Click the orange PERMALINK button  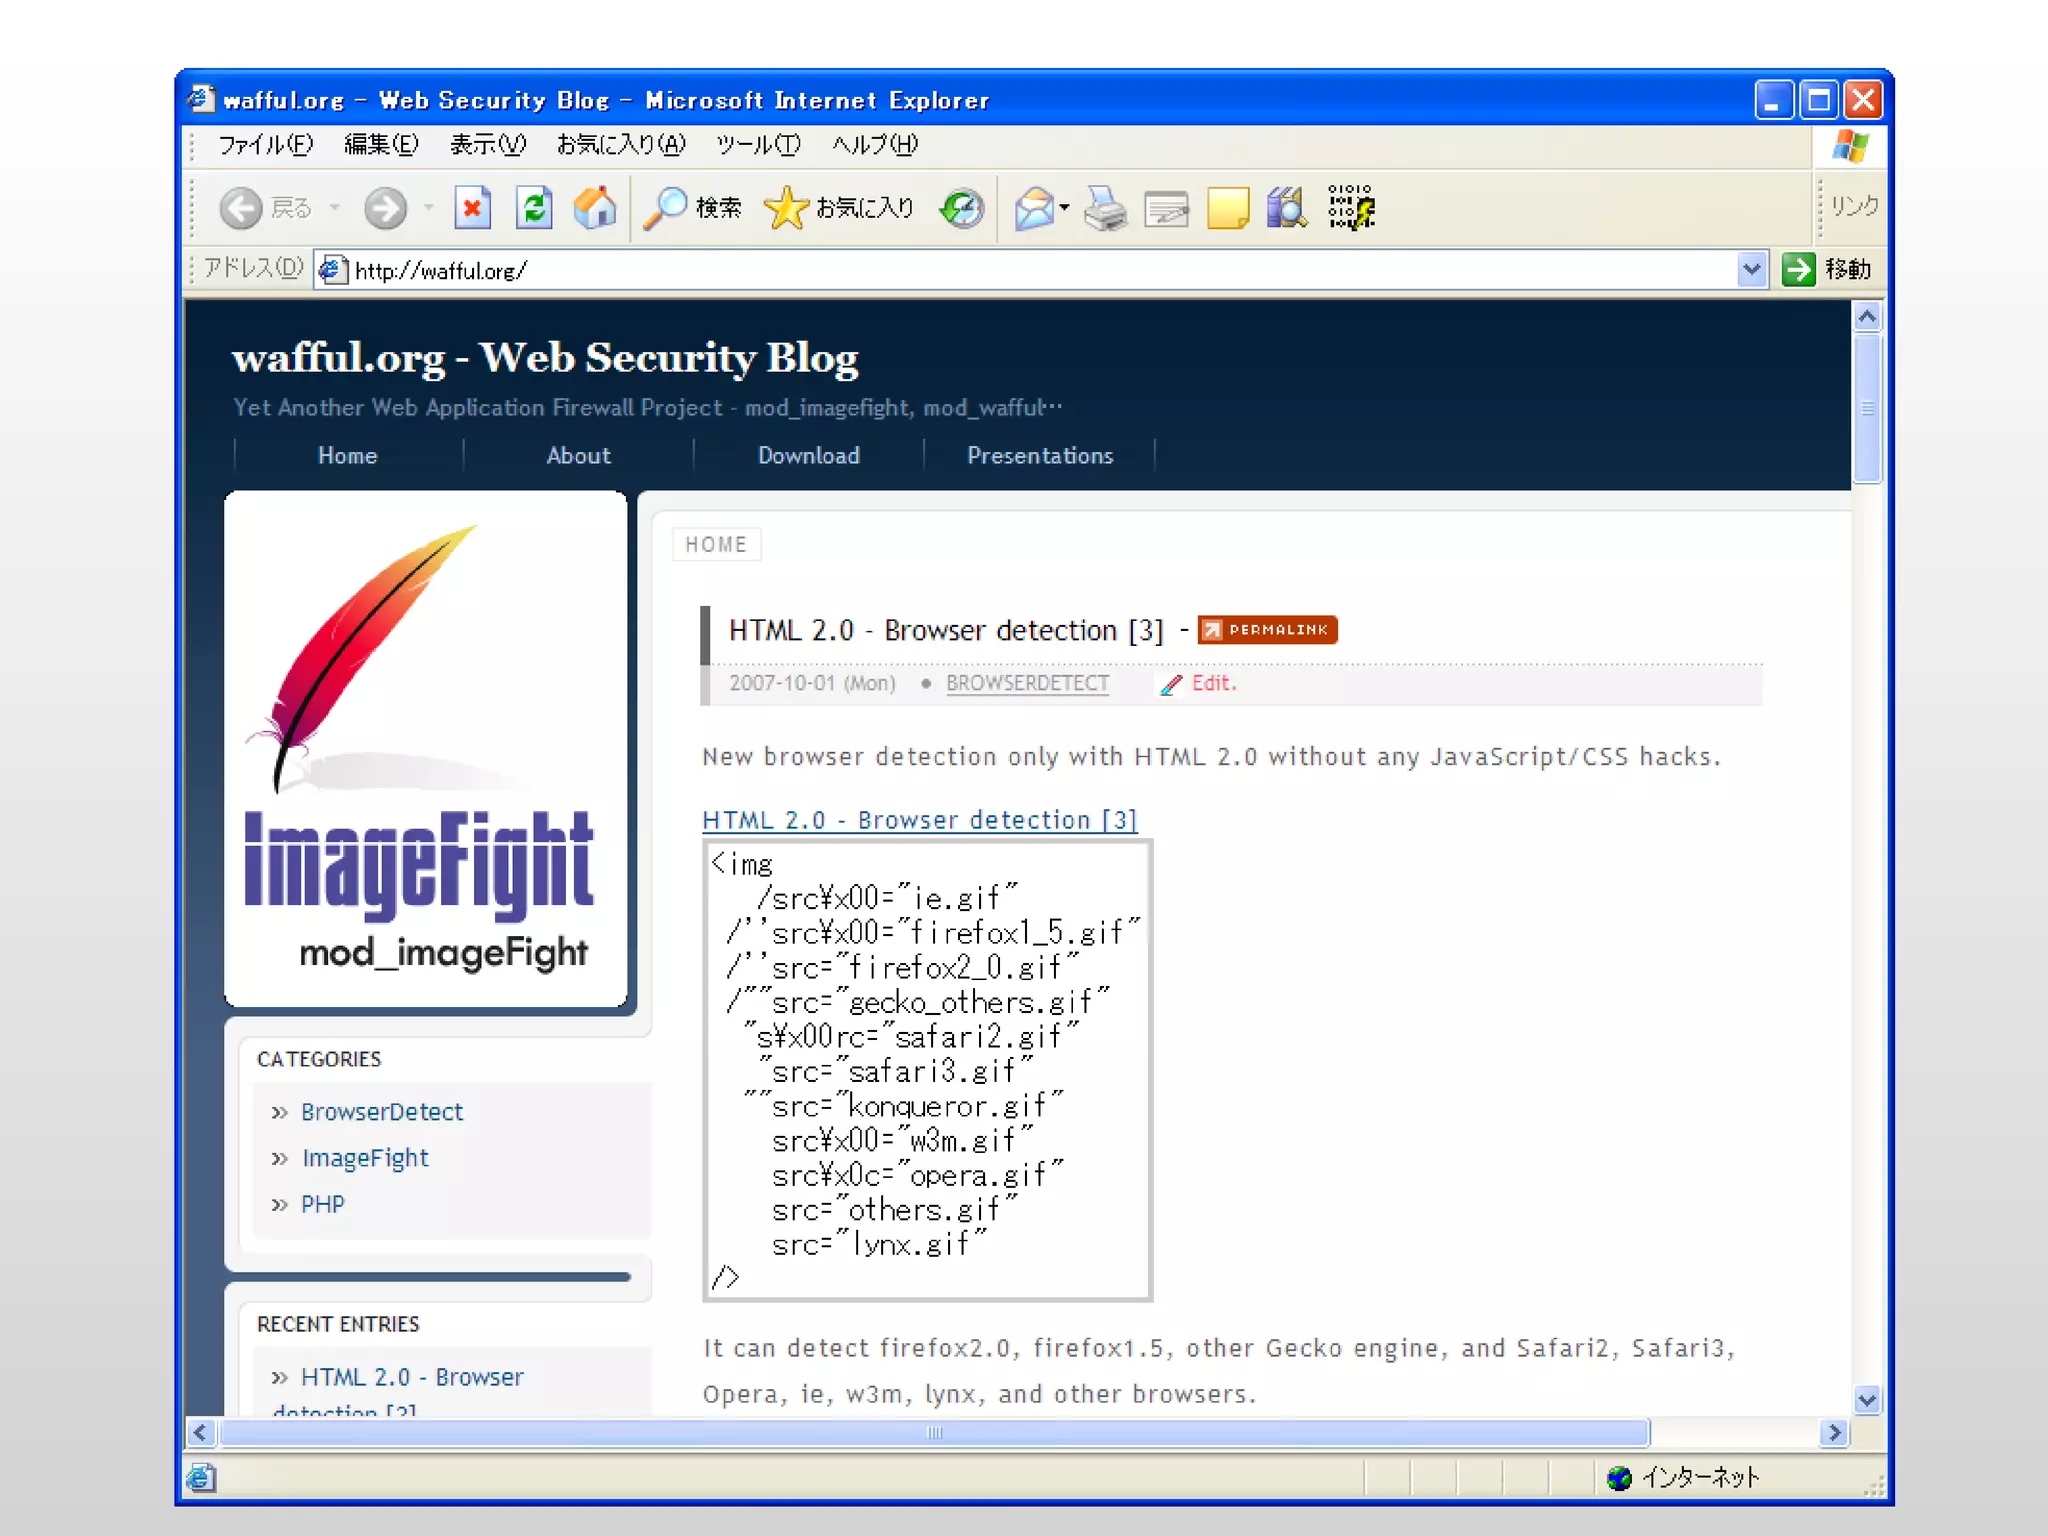(x=1267, y=630)
